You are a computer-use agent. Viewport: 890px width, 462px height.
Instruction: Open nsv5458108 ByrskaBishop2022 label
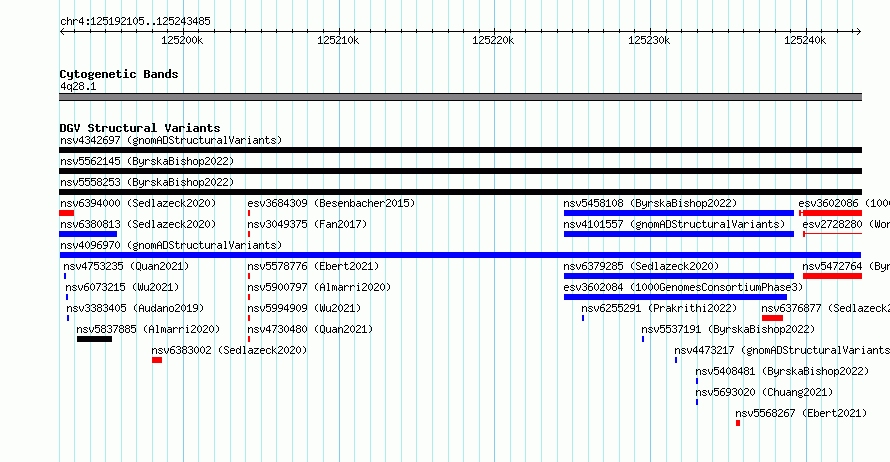pyautogui.click(x=650, y=203)
